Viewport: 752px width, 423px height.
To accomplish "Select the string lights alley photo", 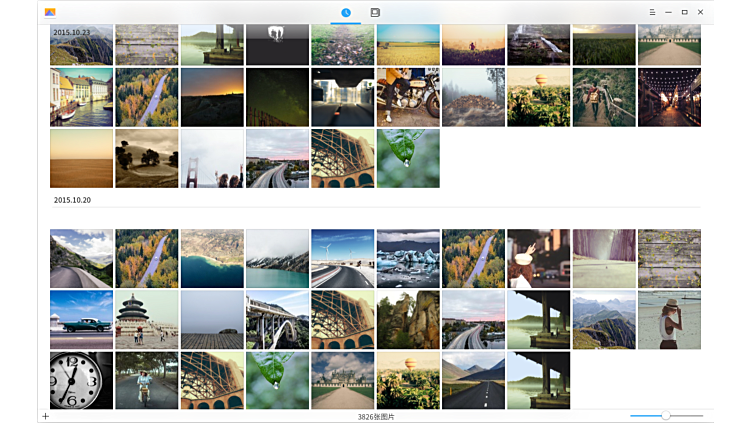I will (670, 97).
